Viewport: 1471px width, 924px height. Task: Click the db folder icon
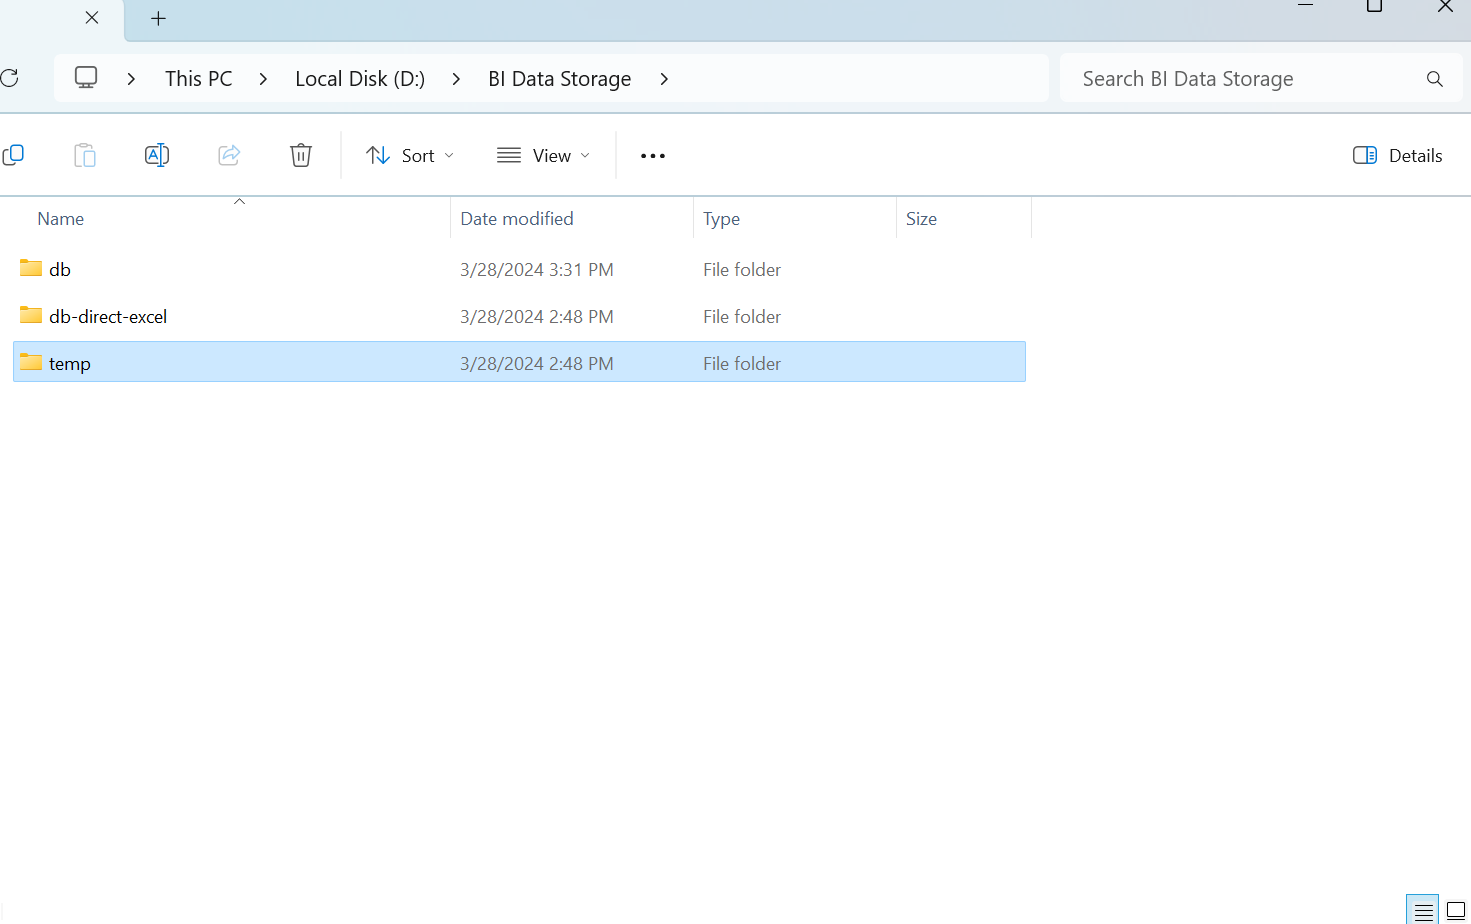(31, 268)
